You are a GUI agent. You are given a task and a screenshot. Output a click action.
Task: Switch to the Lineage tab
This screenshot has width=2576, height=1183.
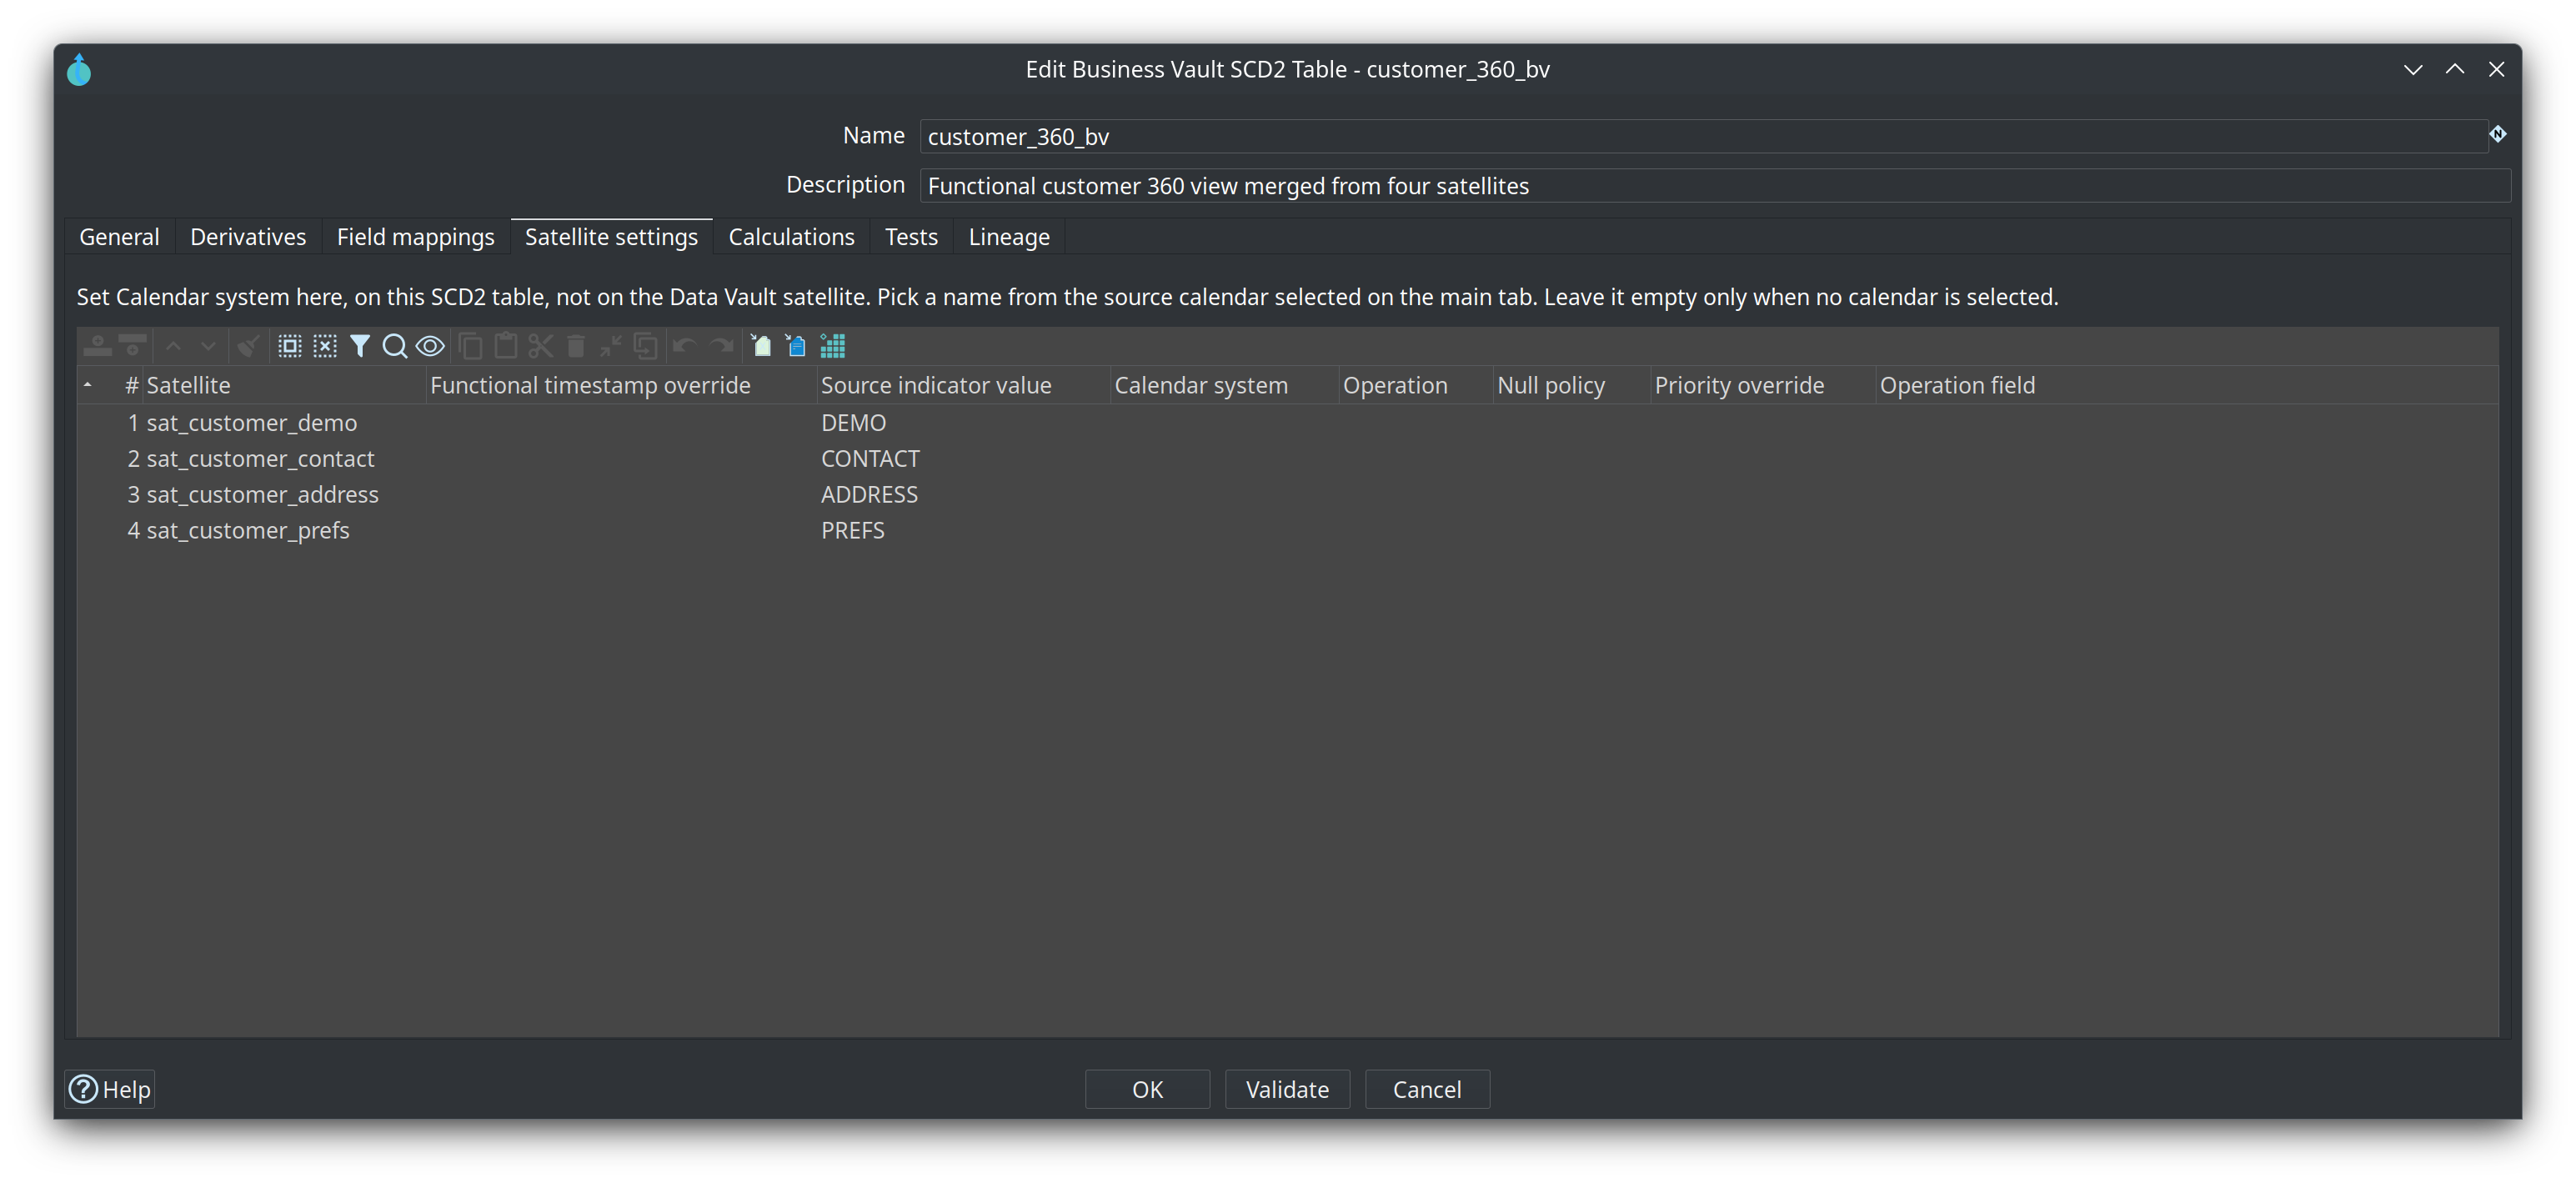1009,237
